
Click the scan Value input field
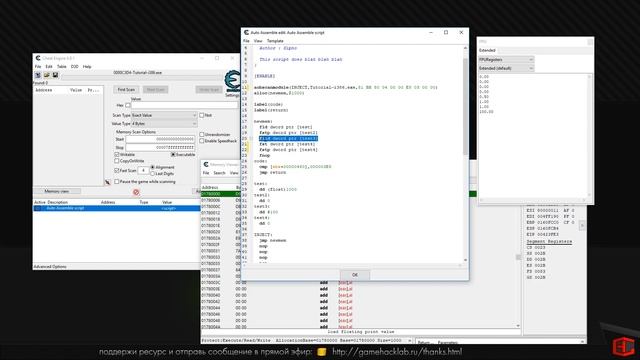184,105
